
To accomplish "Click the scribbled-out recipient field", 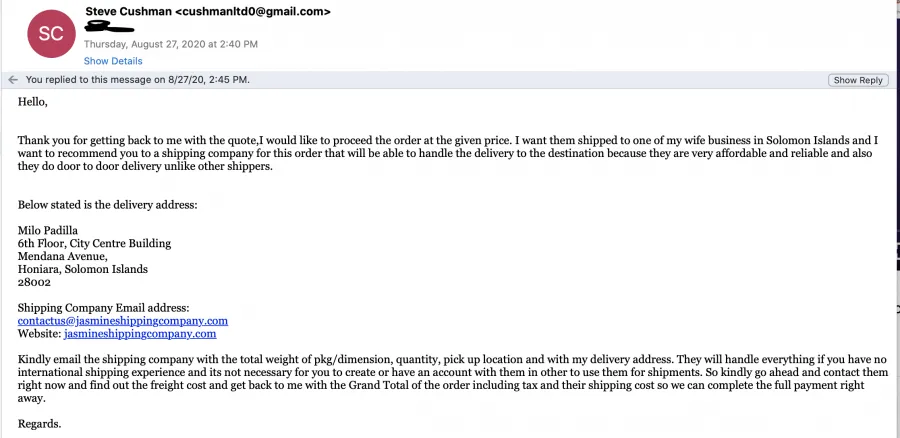I will click(109, 26).
